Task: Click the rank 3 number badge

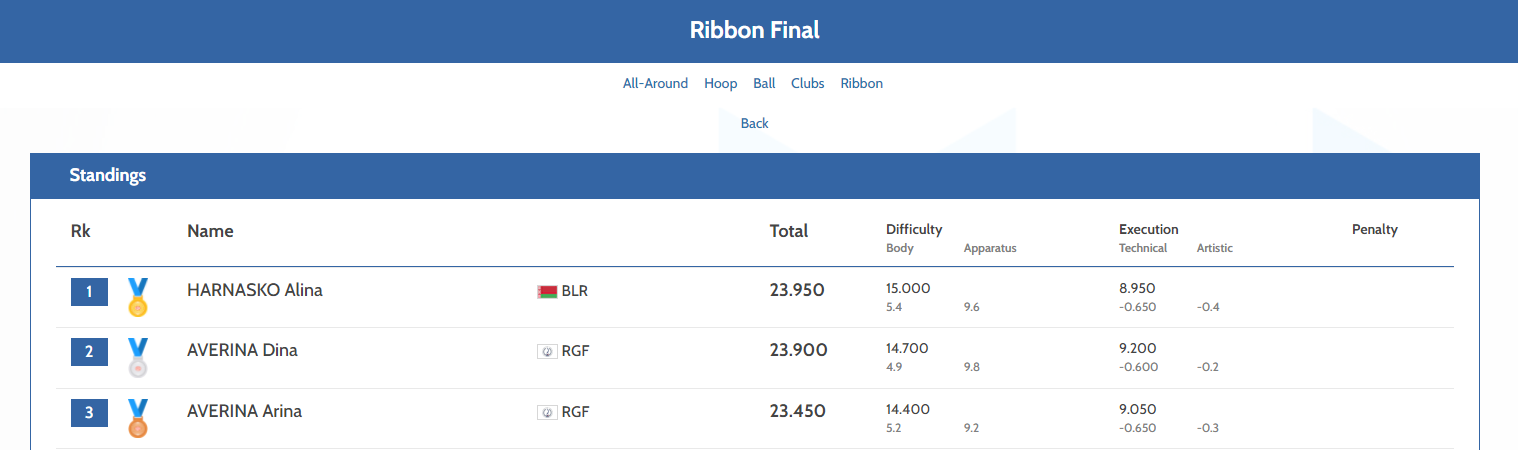Action: click(89, 412)
